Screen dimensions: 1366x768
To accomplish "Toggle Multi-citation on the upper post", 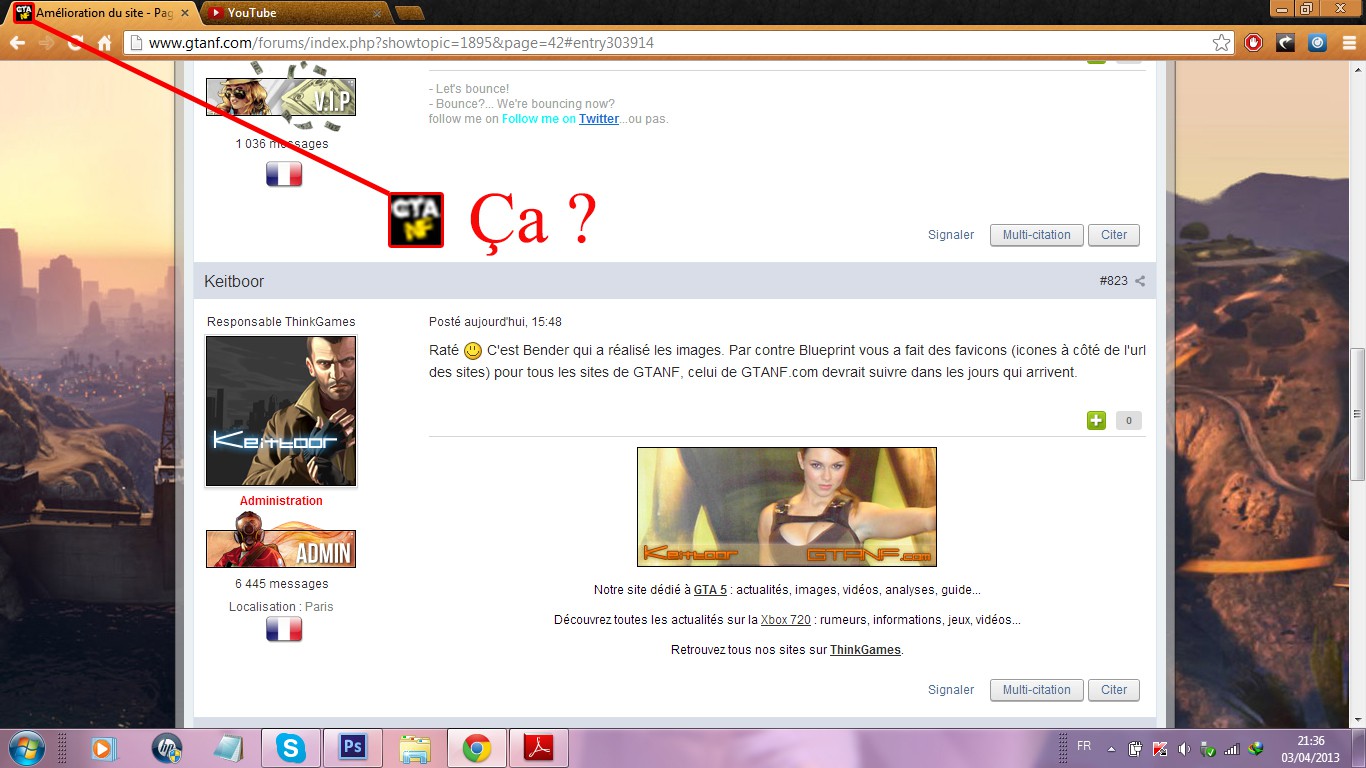I will pos(1036,235).
